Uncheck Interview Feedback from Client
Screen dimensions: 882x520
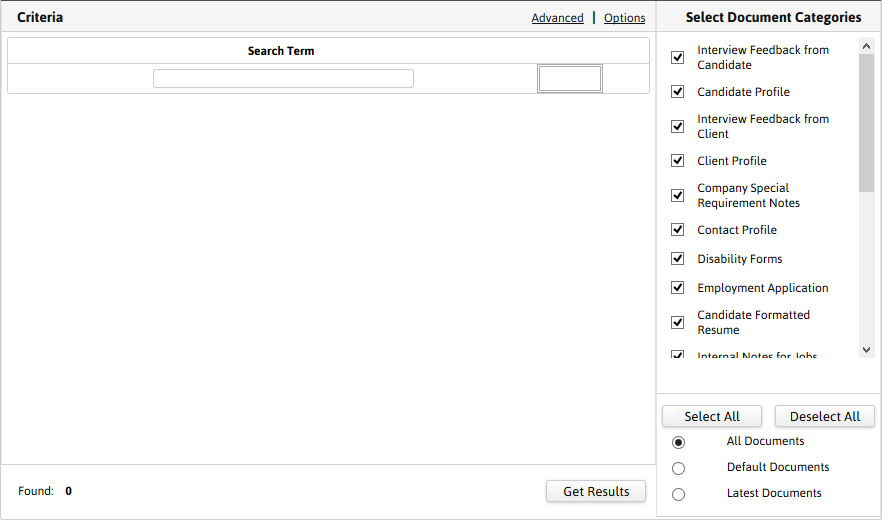click(678, 127)
